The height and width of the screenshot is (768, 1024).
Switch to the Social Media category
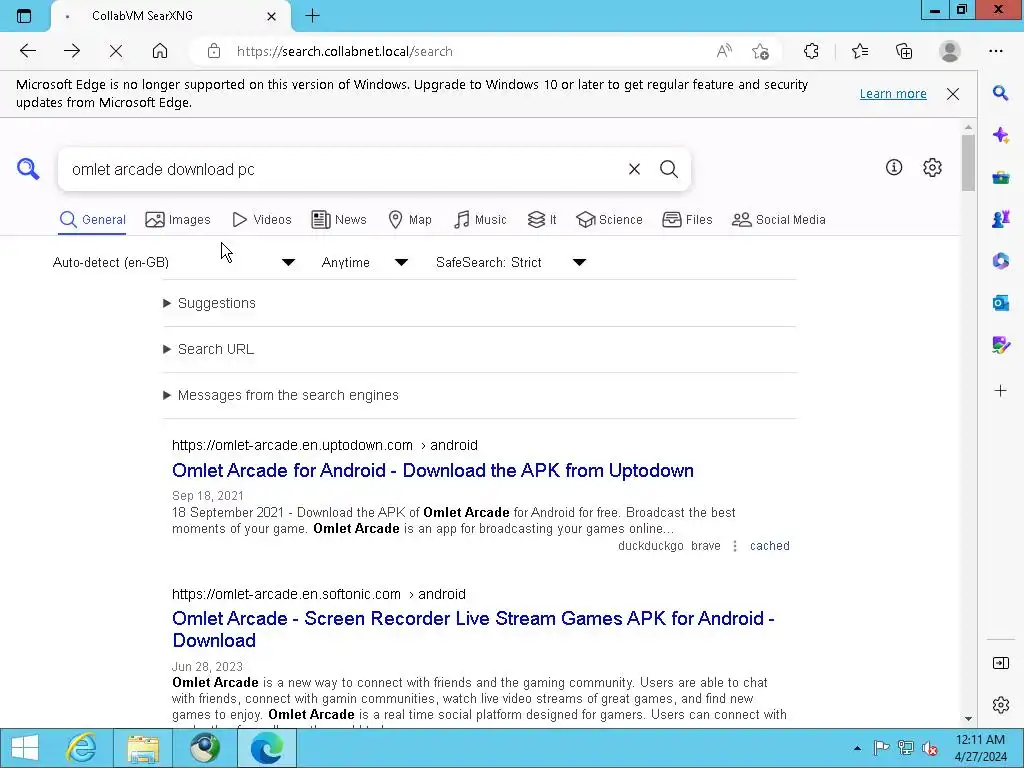click(x=778, y=219)
